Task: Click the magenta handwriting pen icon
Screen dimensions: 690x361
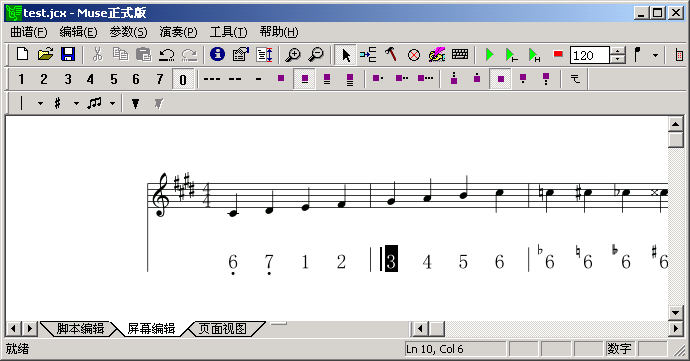Action: point(437,55)
